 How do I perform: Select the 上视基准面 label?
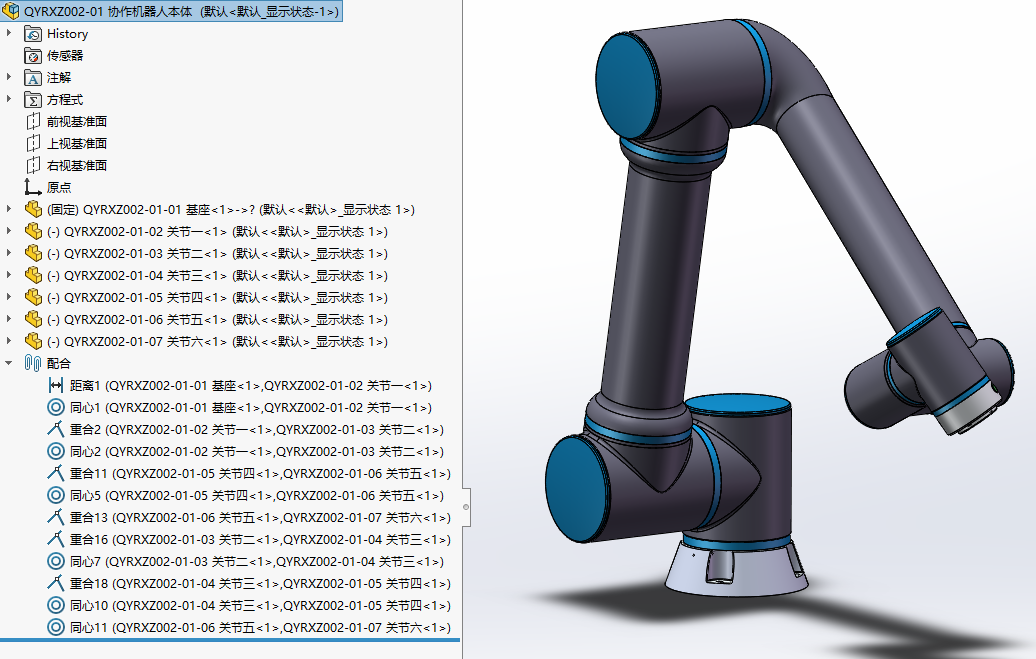coord(77,143)
